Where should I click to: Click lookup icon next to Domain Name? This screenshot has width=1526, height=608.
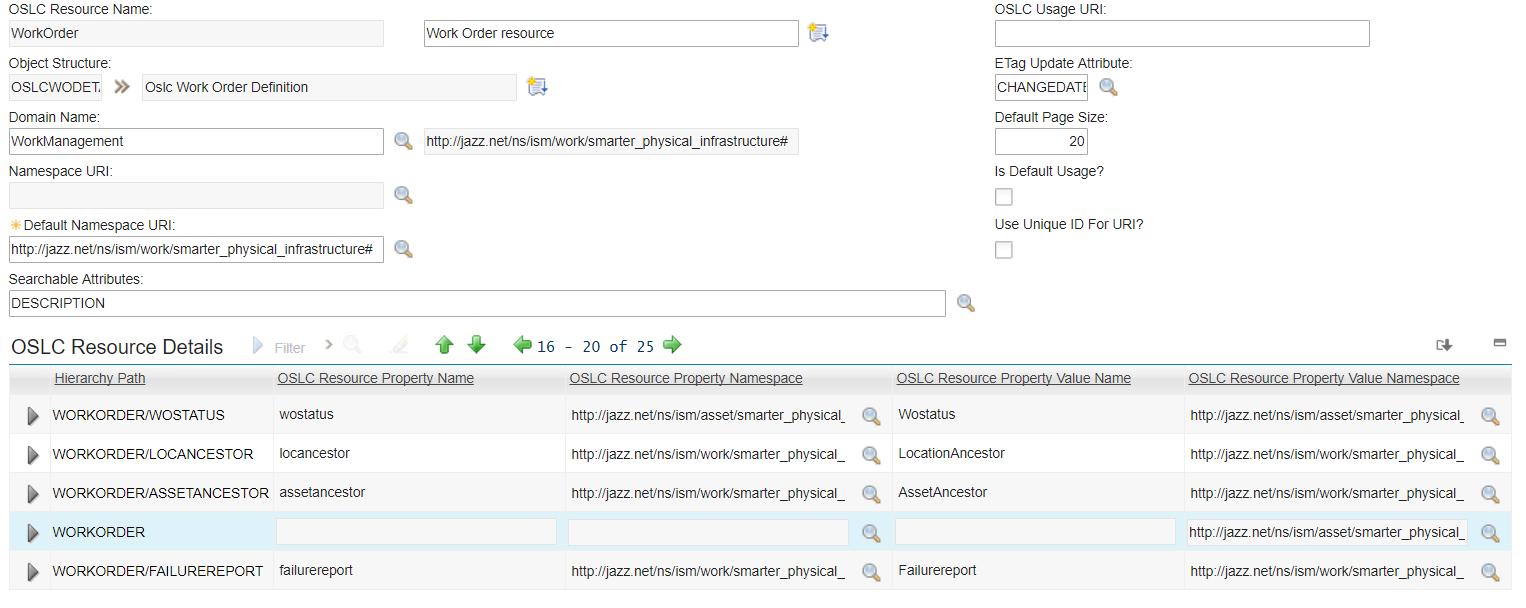tap(403, 141)
